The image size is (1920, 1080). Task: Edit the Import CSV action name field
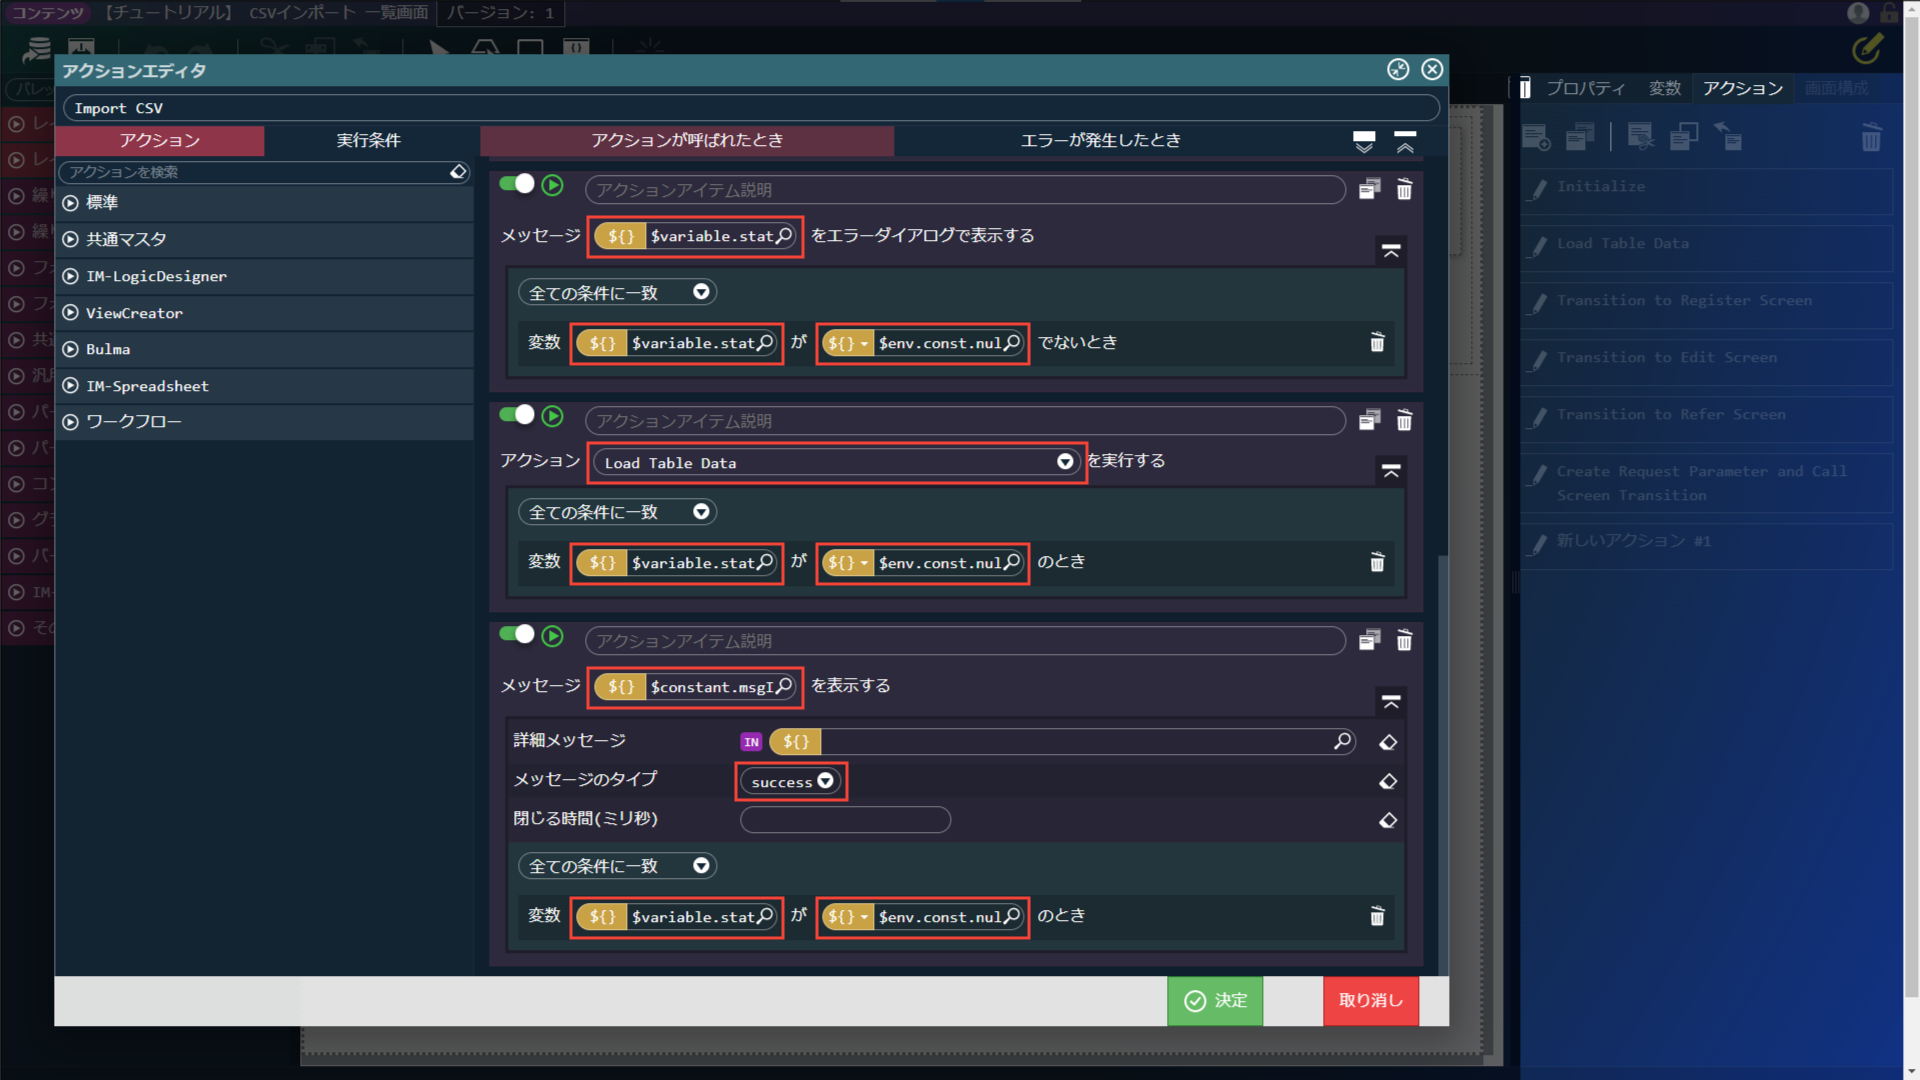tap(751, 108)
